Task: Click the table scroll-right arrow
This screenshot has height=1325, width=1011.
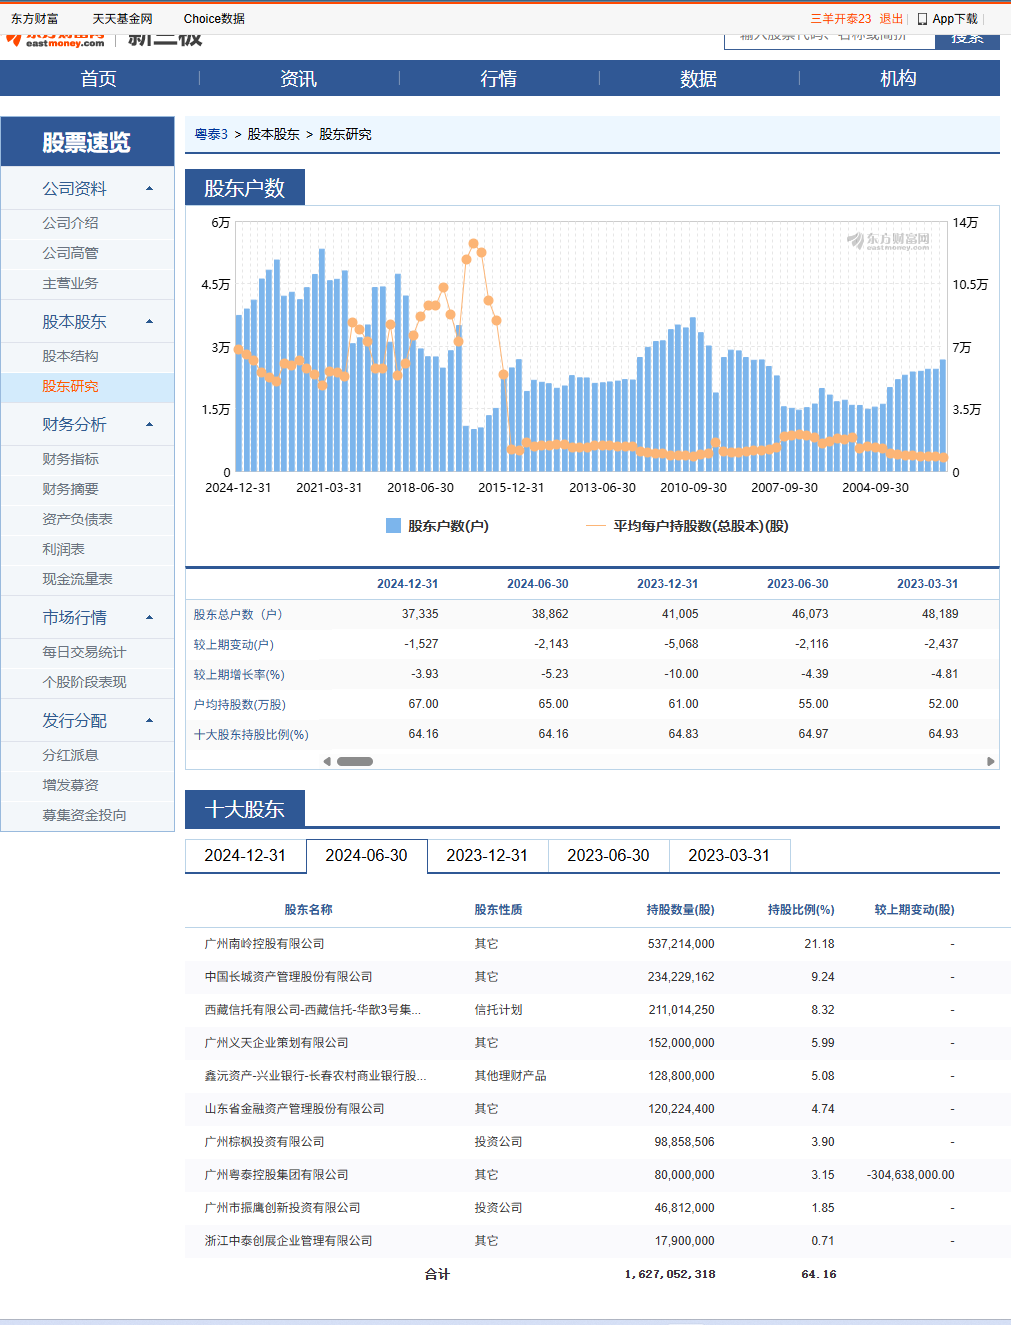Action: click(x=991, y=761)
